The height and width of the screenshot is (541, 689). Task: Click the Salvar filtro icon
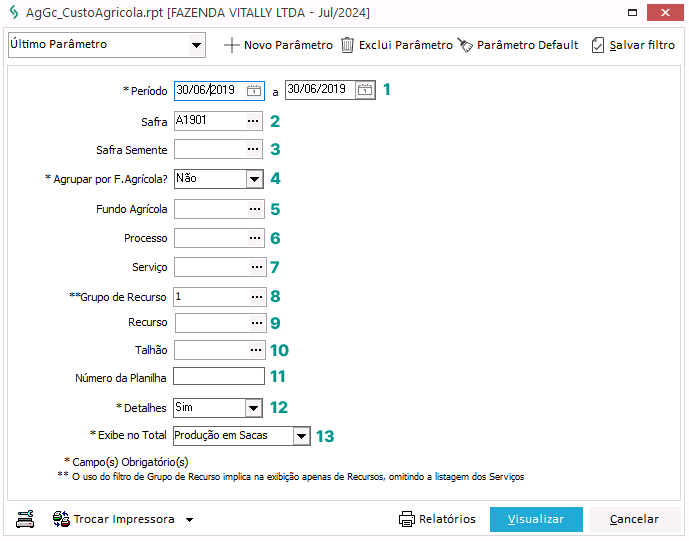coord(598,45)
